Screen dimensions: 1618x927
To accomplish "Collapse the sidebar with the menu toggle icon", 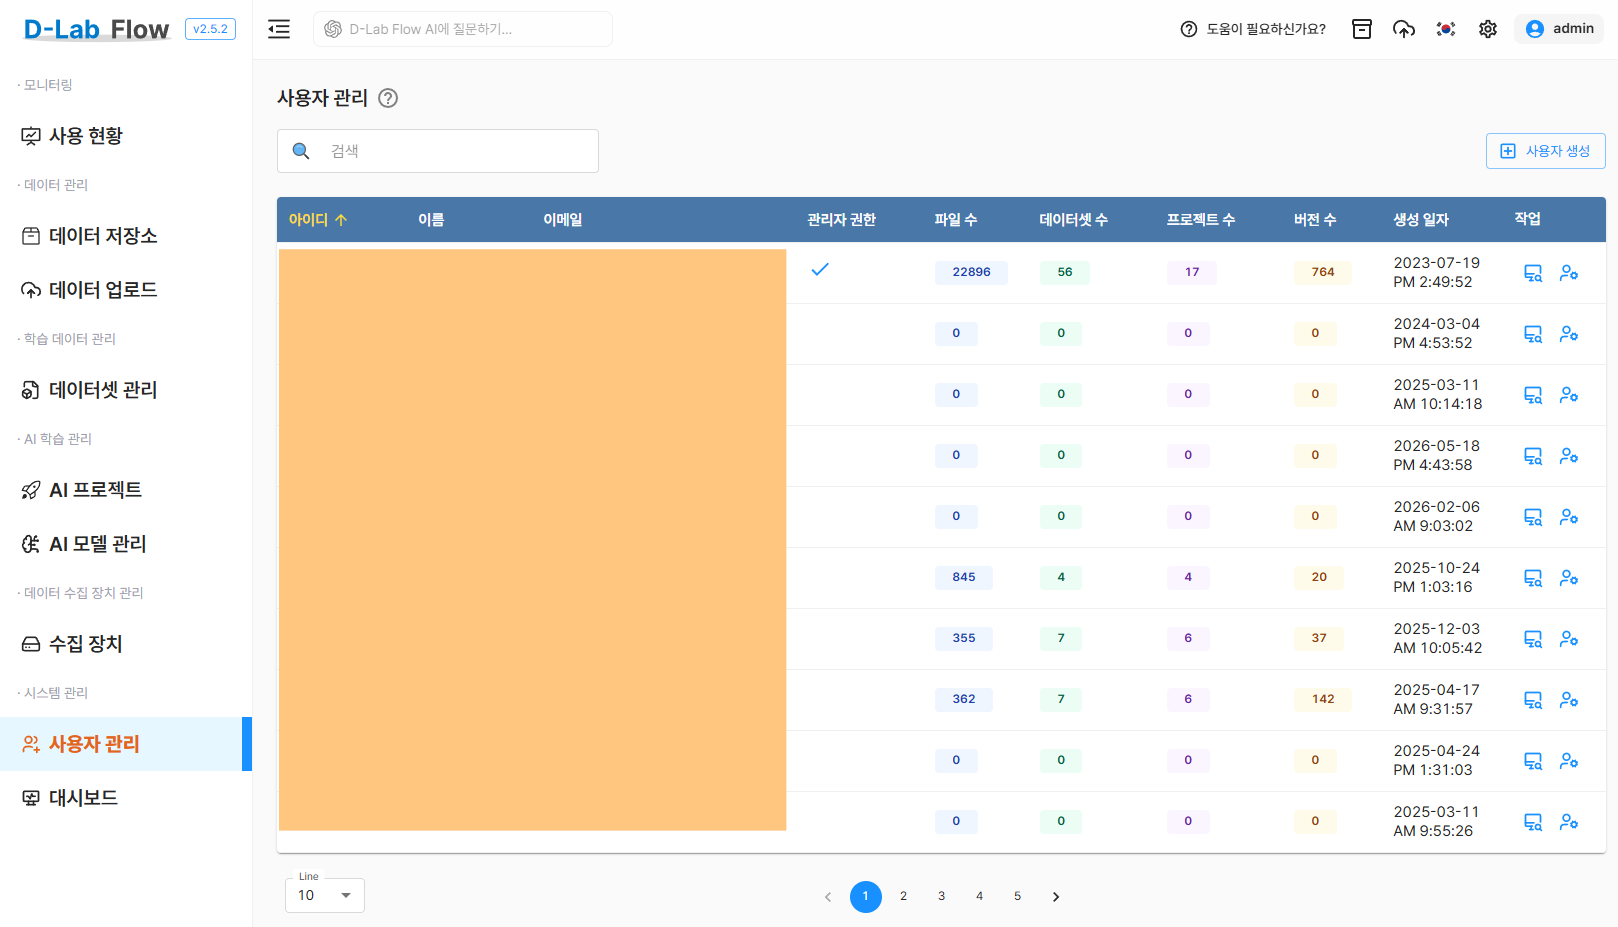I will tap(279, 29).
